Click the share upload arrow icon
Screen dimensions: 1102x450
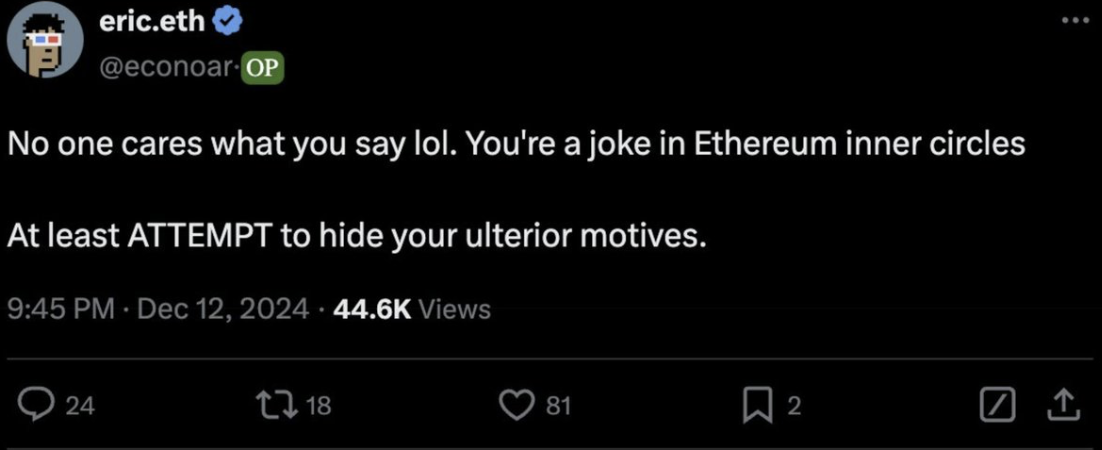[x=1063, y=404]
